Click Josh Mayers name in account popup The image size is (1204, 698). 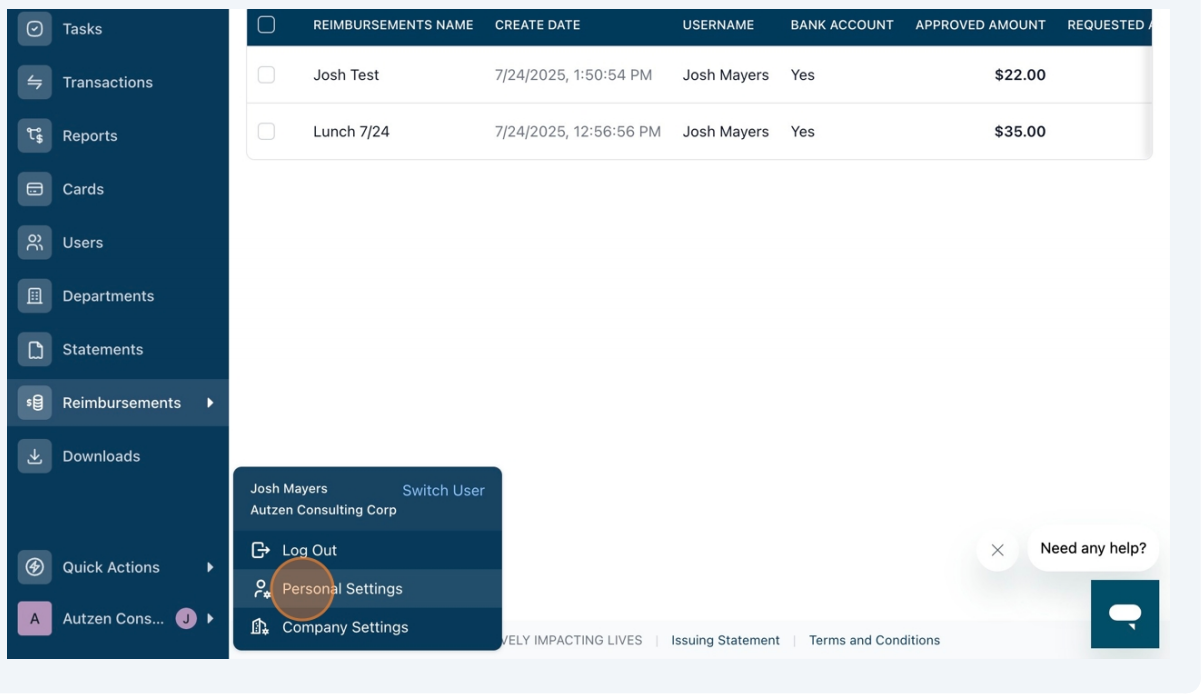(289, 489)
